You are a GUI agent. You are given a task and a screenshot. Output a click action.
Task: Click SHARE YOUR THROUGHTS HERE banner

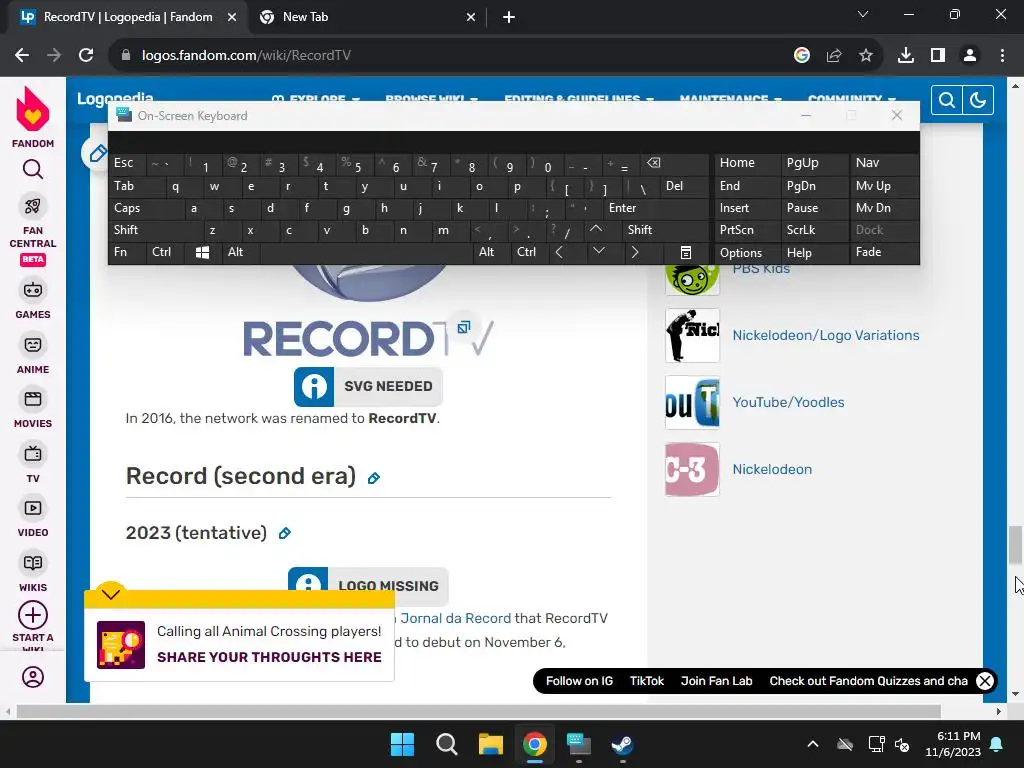pyautogui.click(x=269, y=658)
